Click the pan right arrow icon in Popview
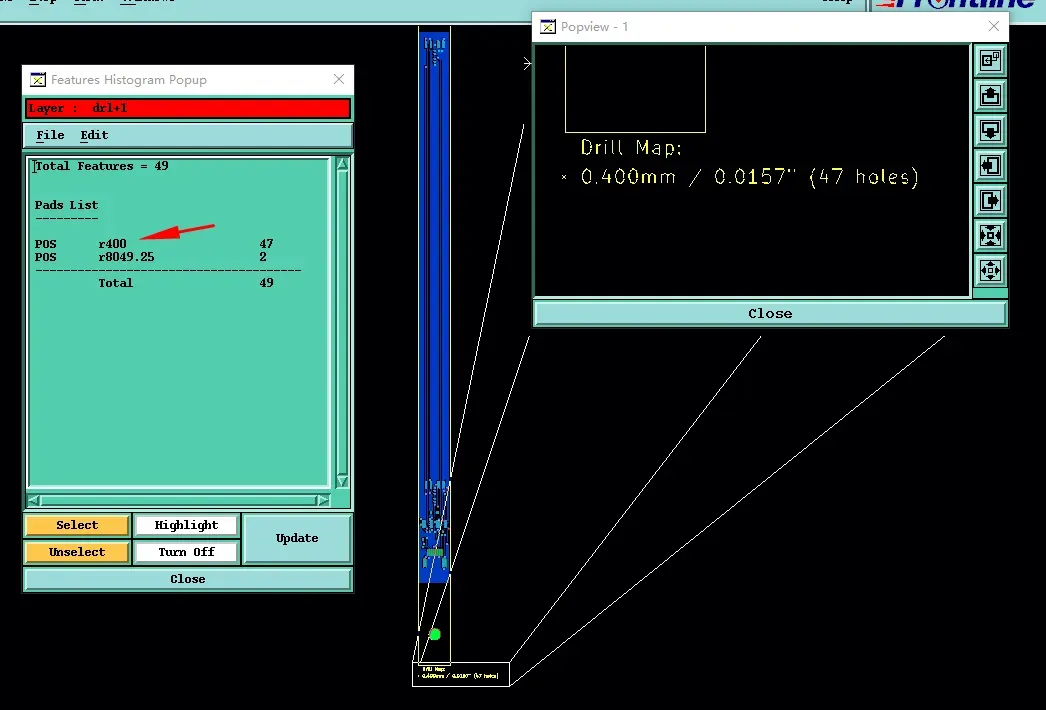1046x710 pixels. pyautogui.click(x=990, y=200)
